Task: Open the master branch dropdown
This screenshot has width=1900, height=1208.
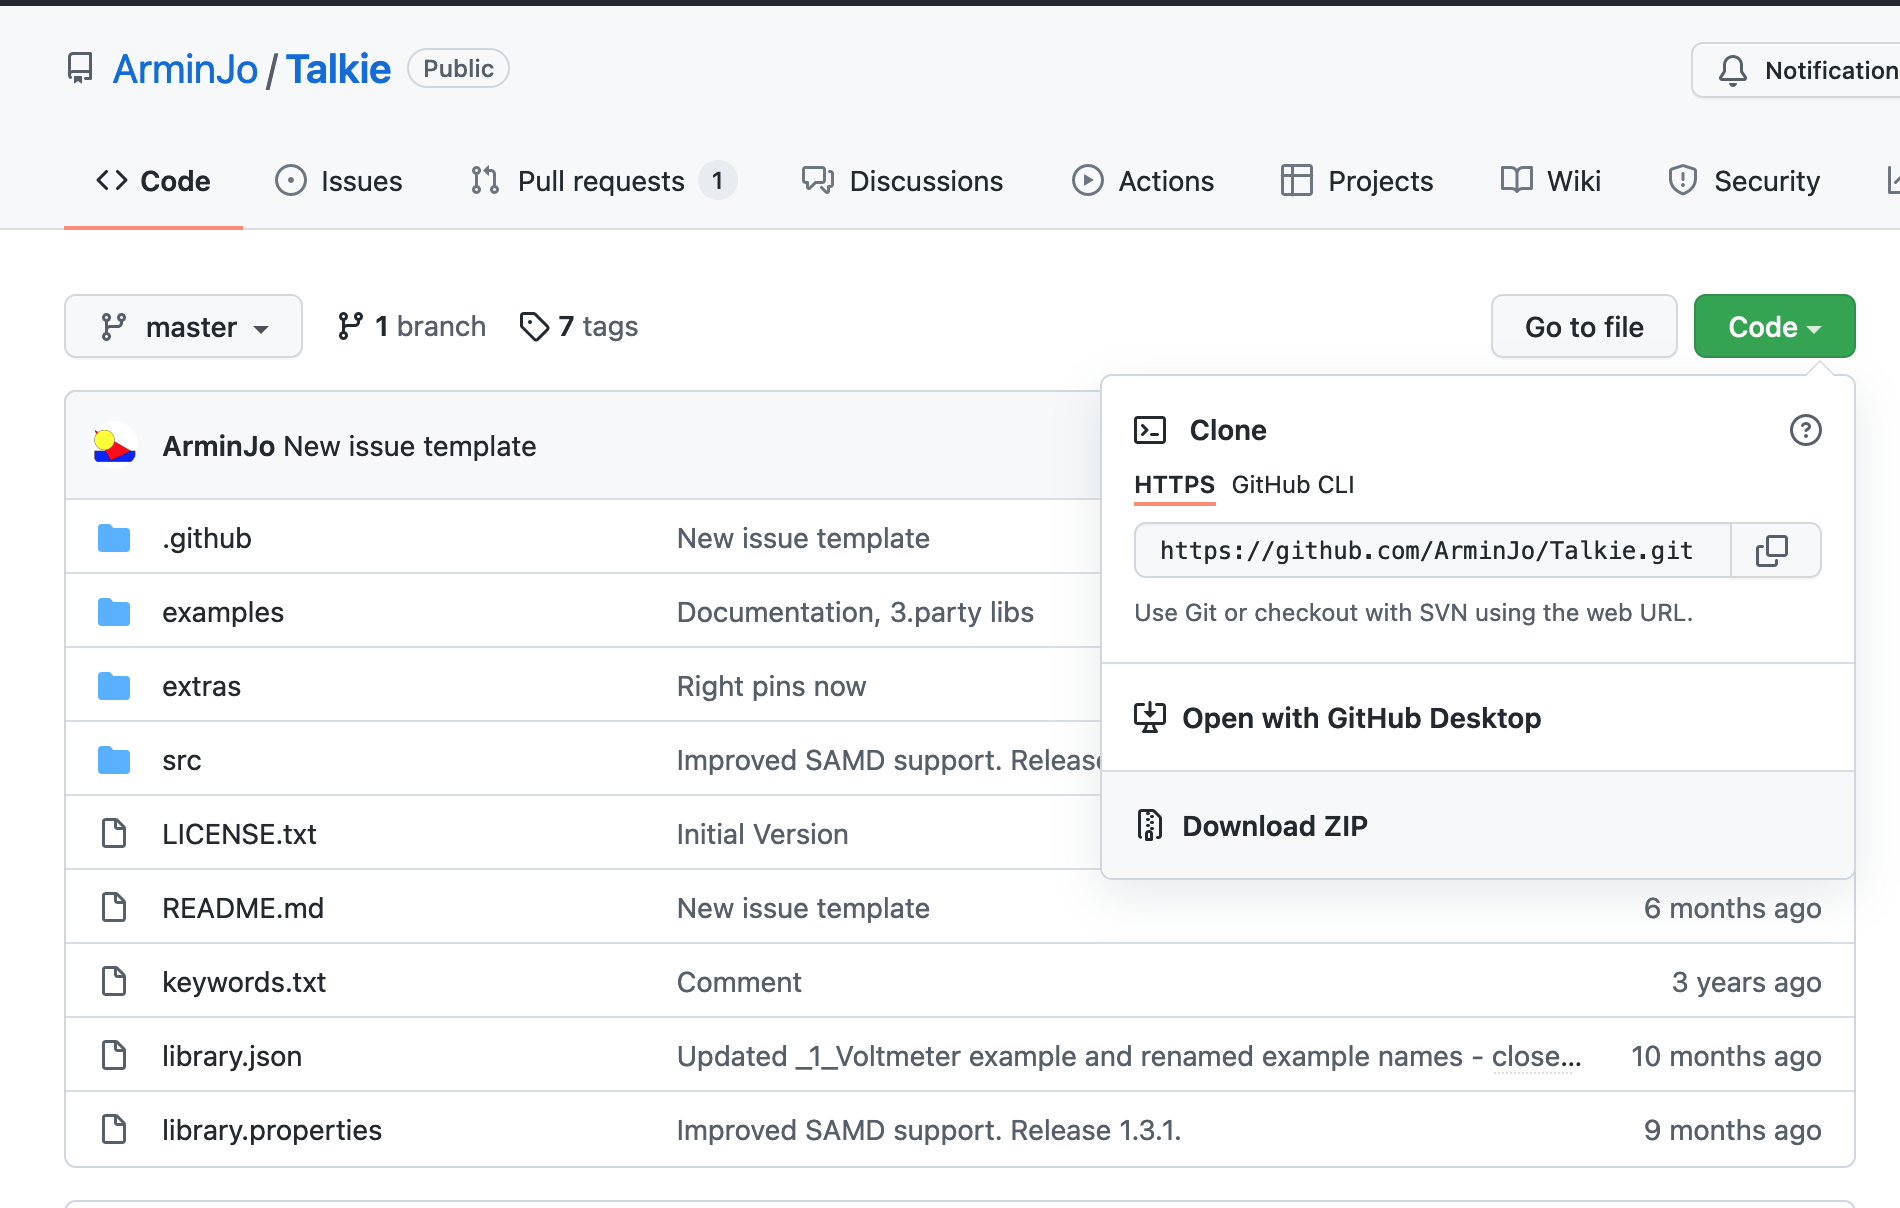Action: point(184,326)
